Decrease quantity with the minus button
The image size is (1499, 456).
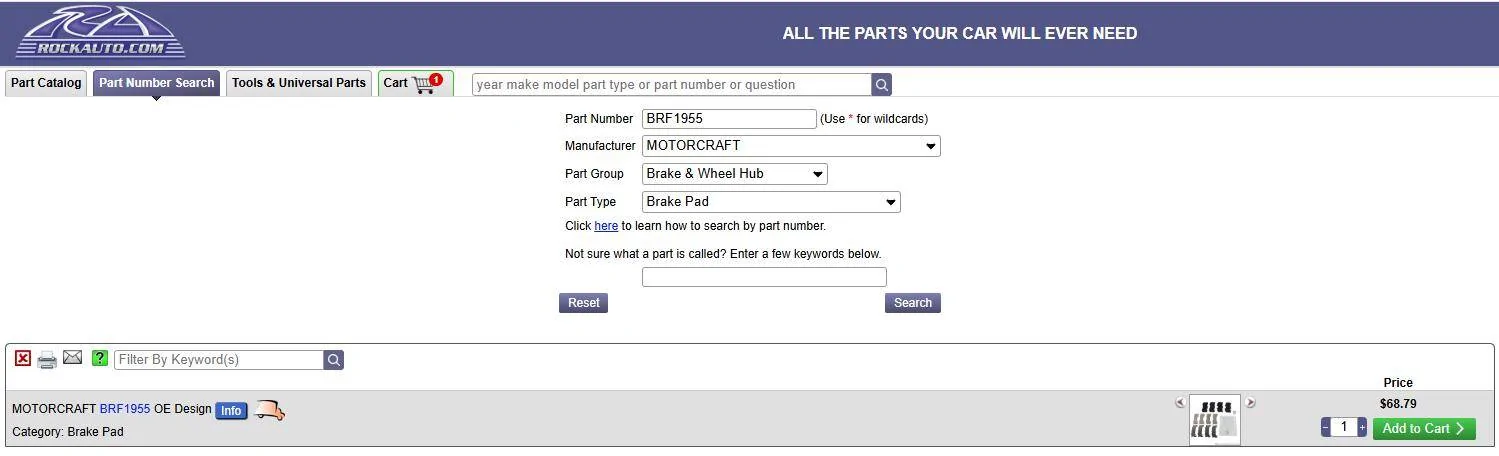click(1326, 428)
